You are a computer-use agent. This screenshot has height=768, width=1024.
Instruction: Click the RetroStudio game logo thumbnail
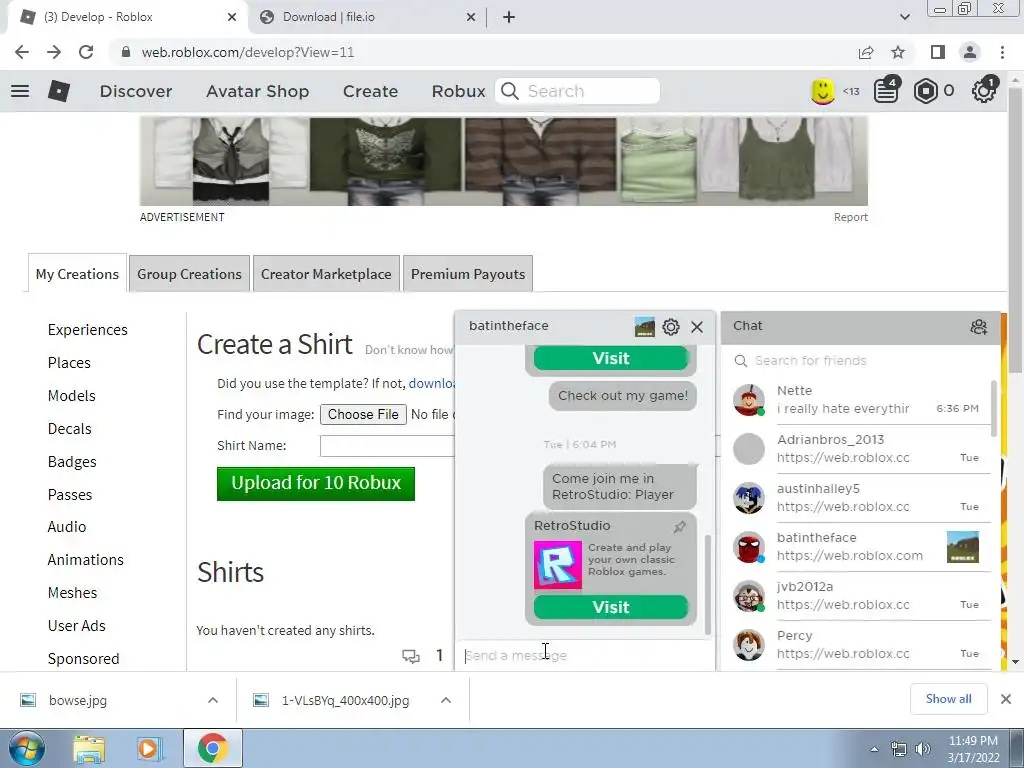pos(558,565)
